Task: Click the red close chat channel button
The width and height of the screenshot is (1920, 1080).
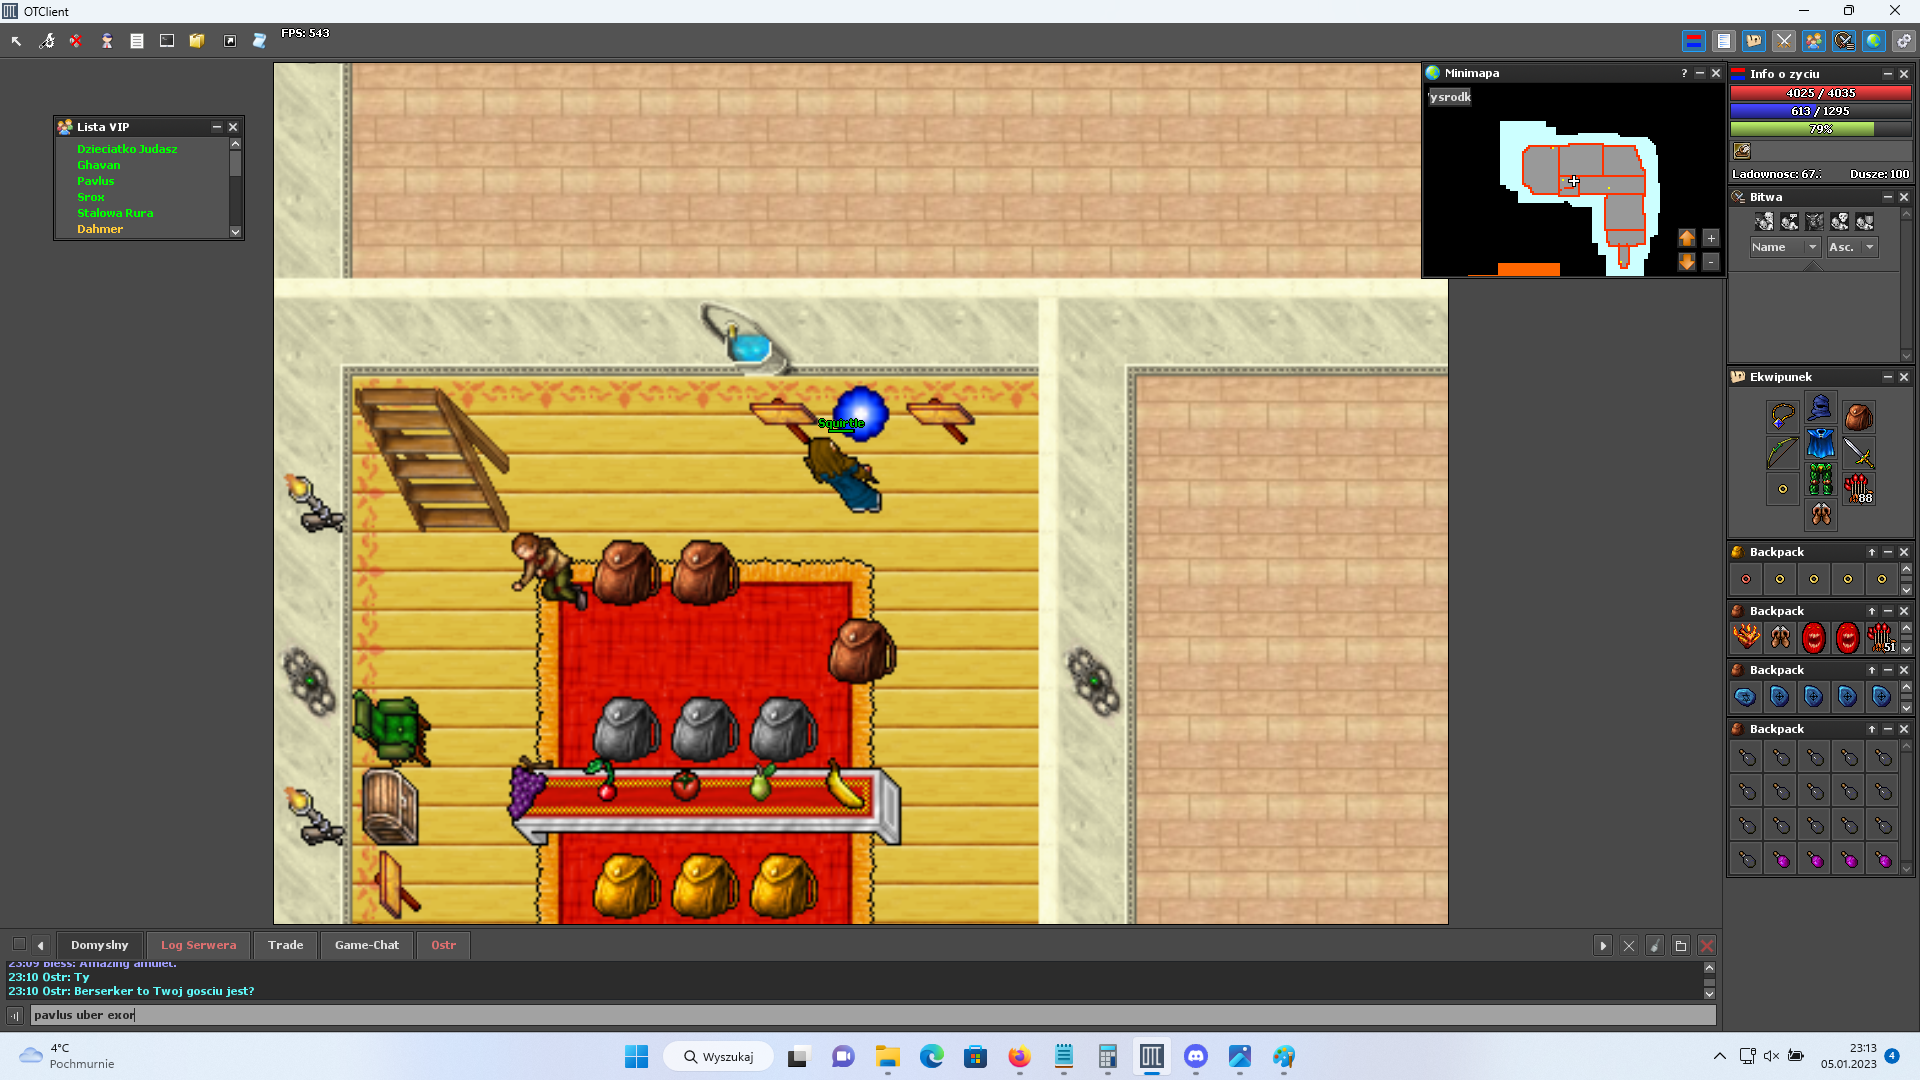Action: [1707, 945]
